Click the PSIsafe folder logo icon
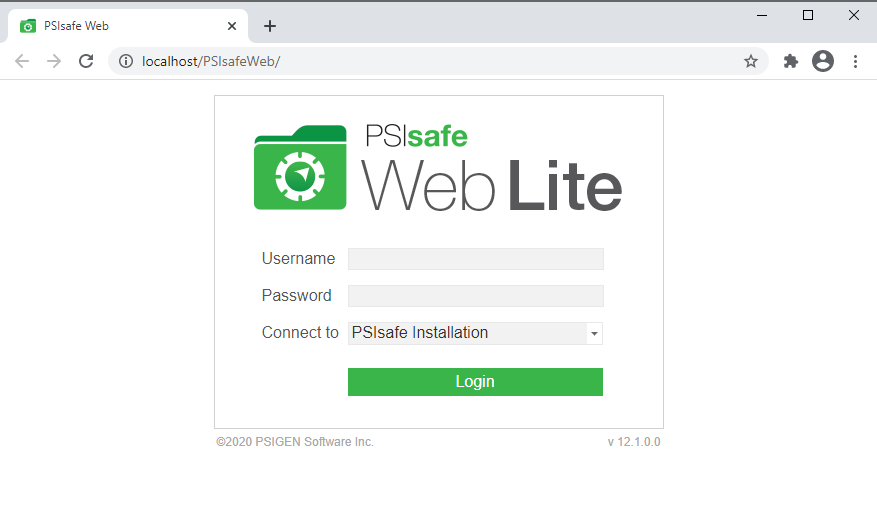Screen dimensions: 877x524 tap(300, 168)
